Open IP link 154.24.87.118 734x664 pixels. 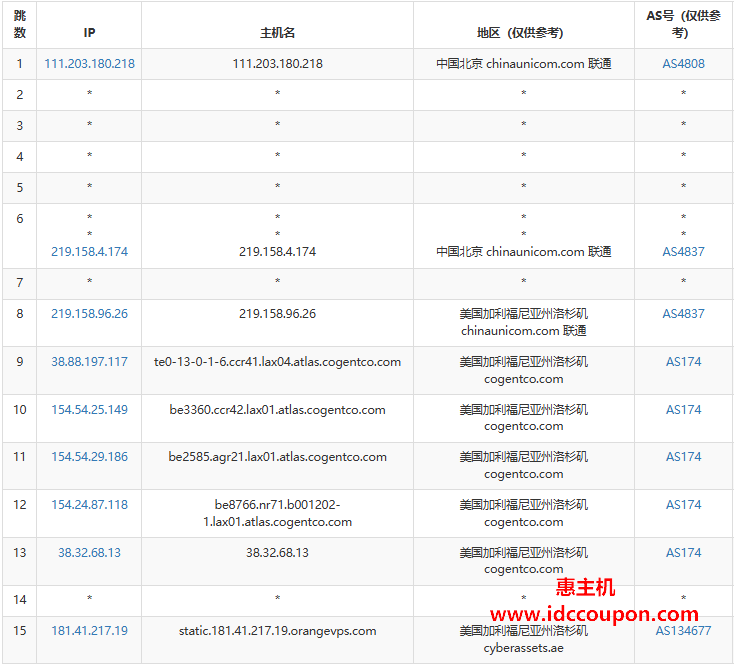pyautogui.click(x=89, y=505)
